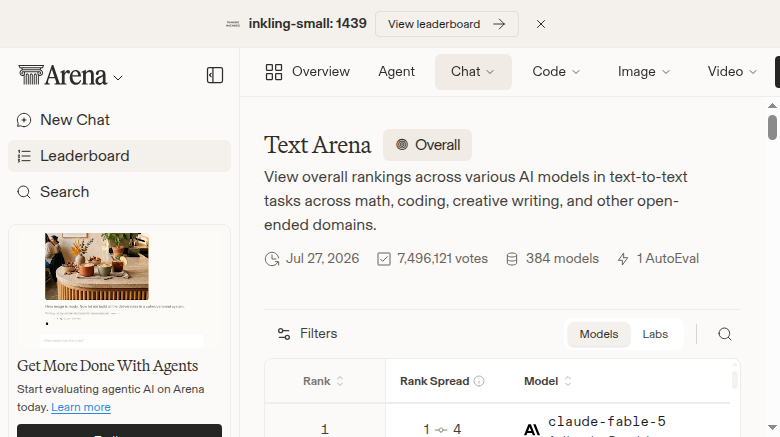Click the table search magnifier icon

(x=725, y=334)
